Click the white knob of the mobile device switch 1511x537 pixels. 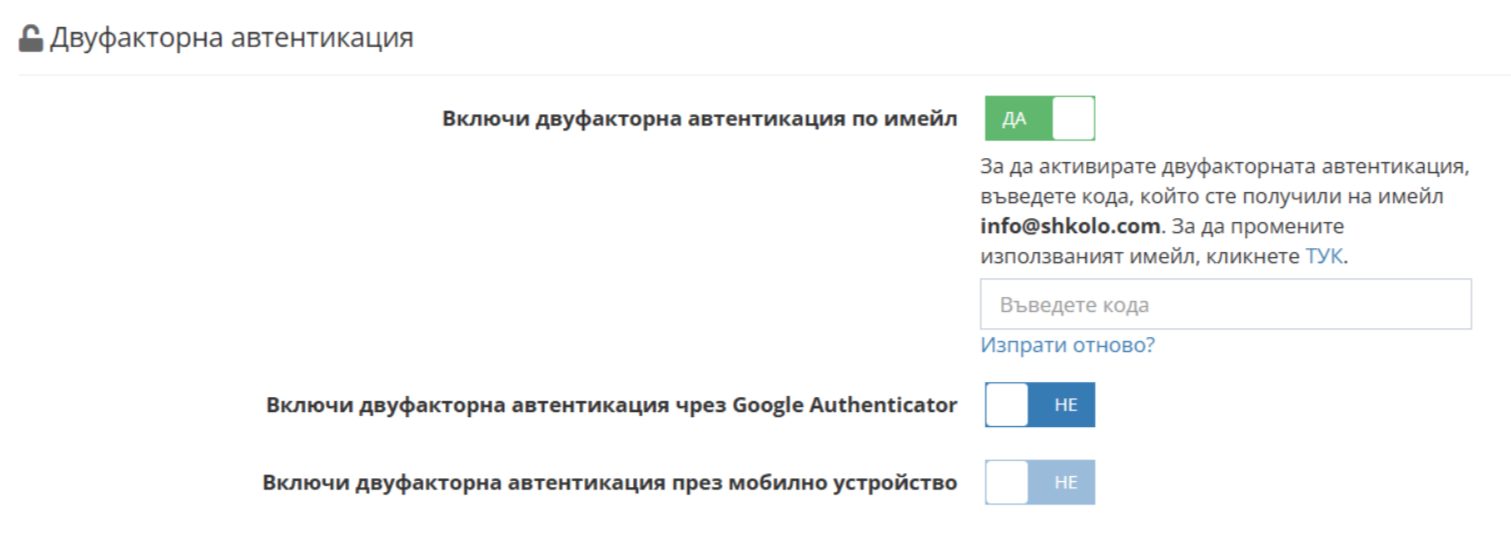click(1007, 482)
